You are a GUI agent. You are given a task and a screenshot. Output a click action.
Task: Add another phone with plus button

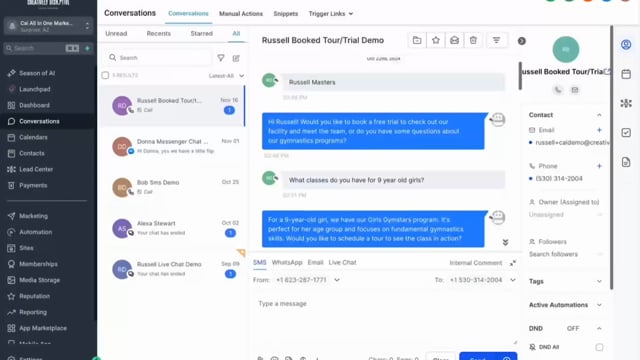pyautogui.click(x=599, y=166)
